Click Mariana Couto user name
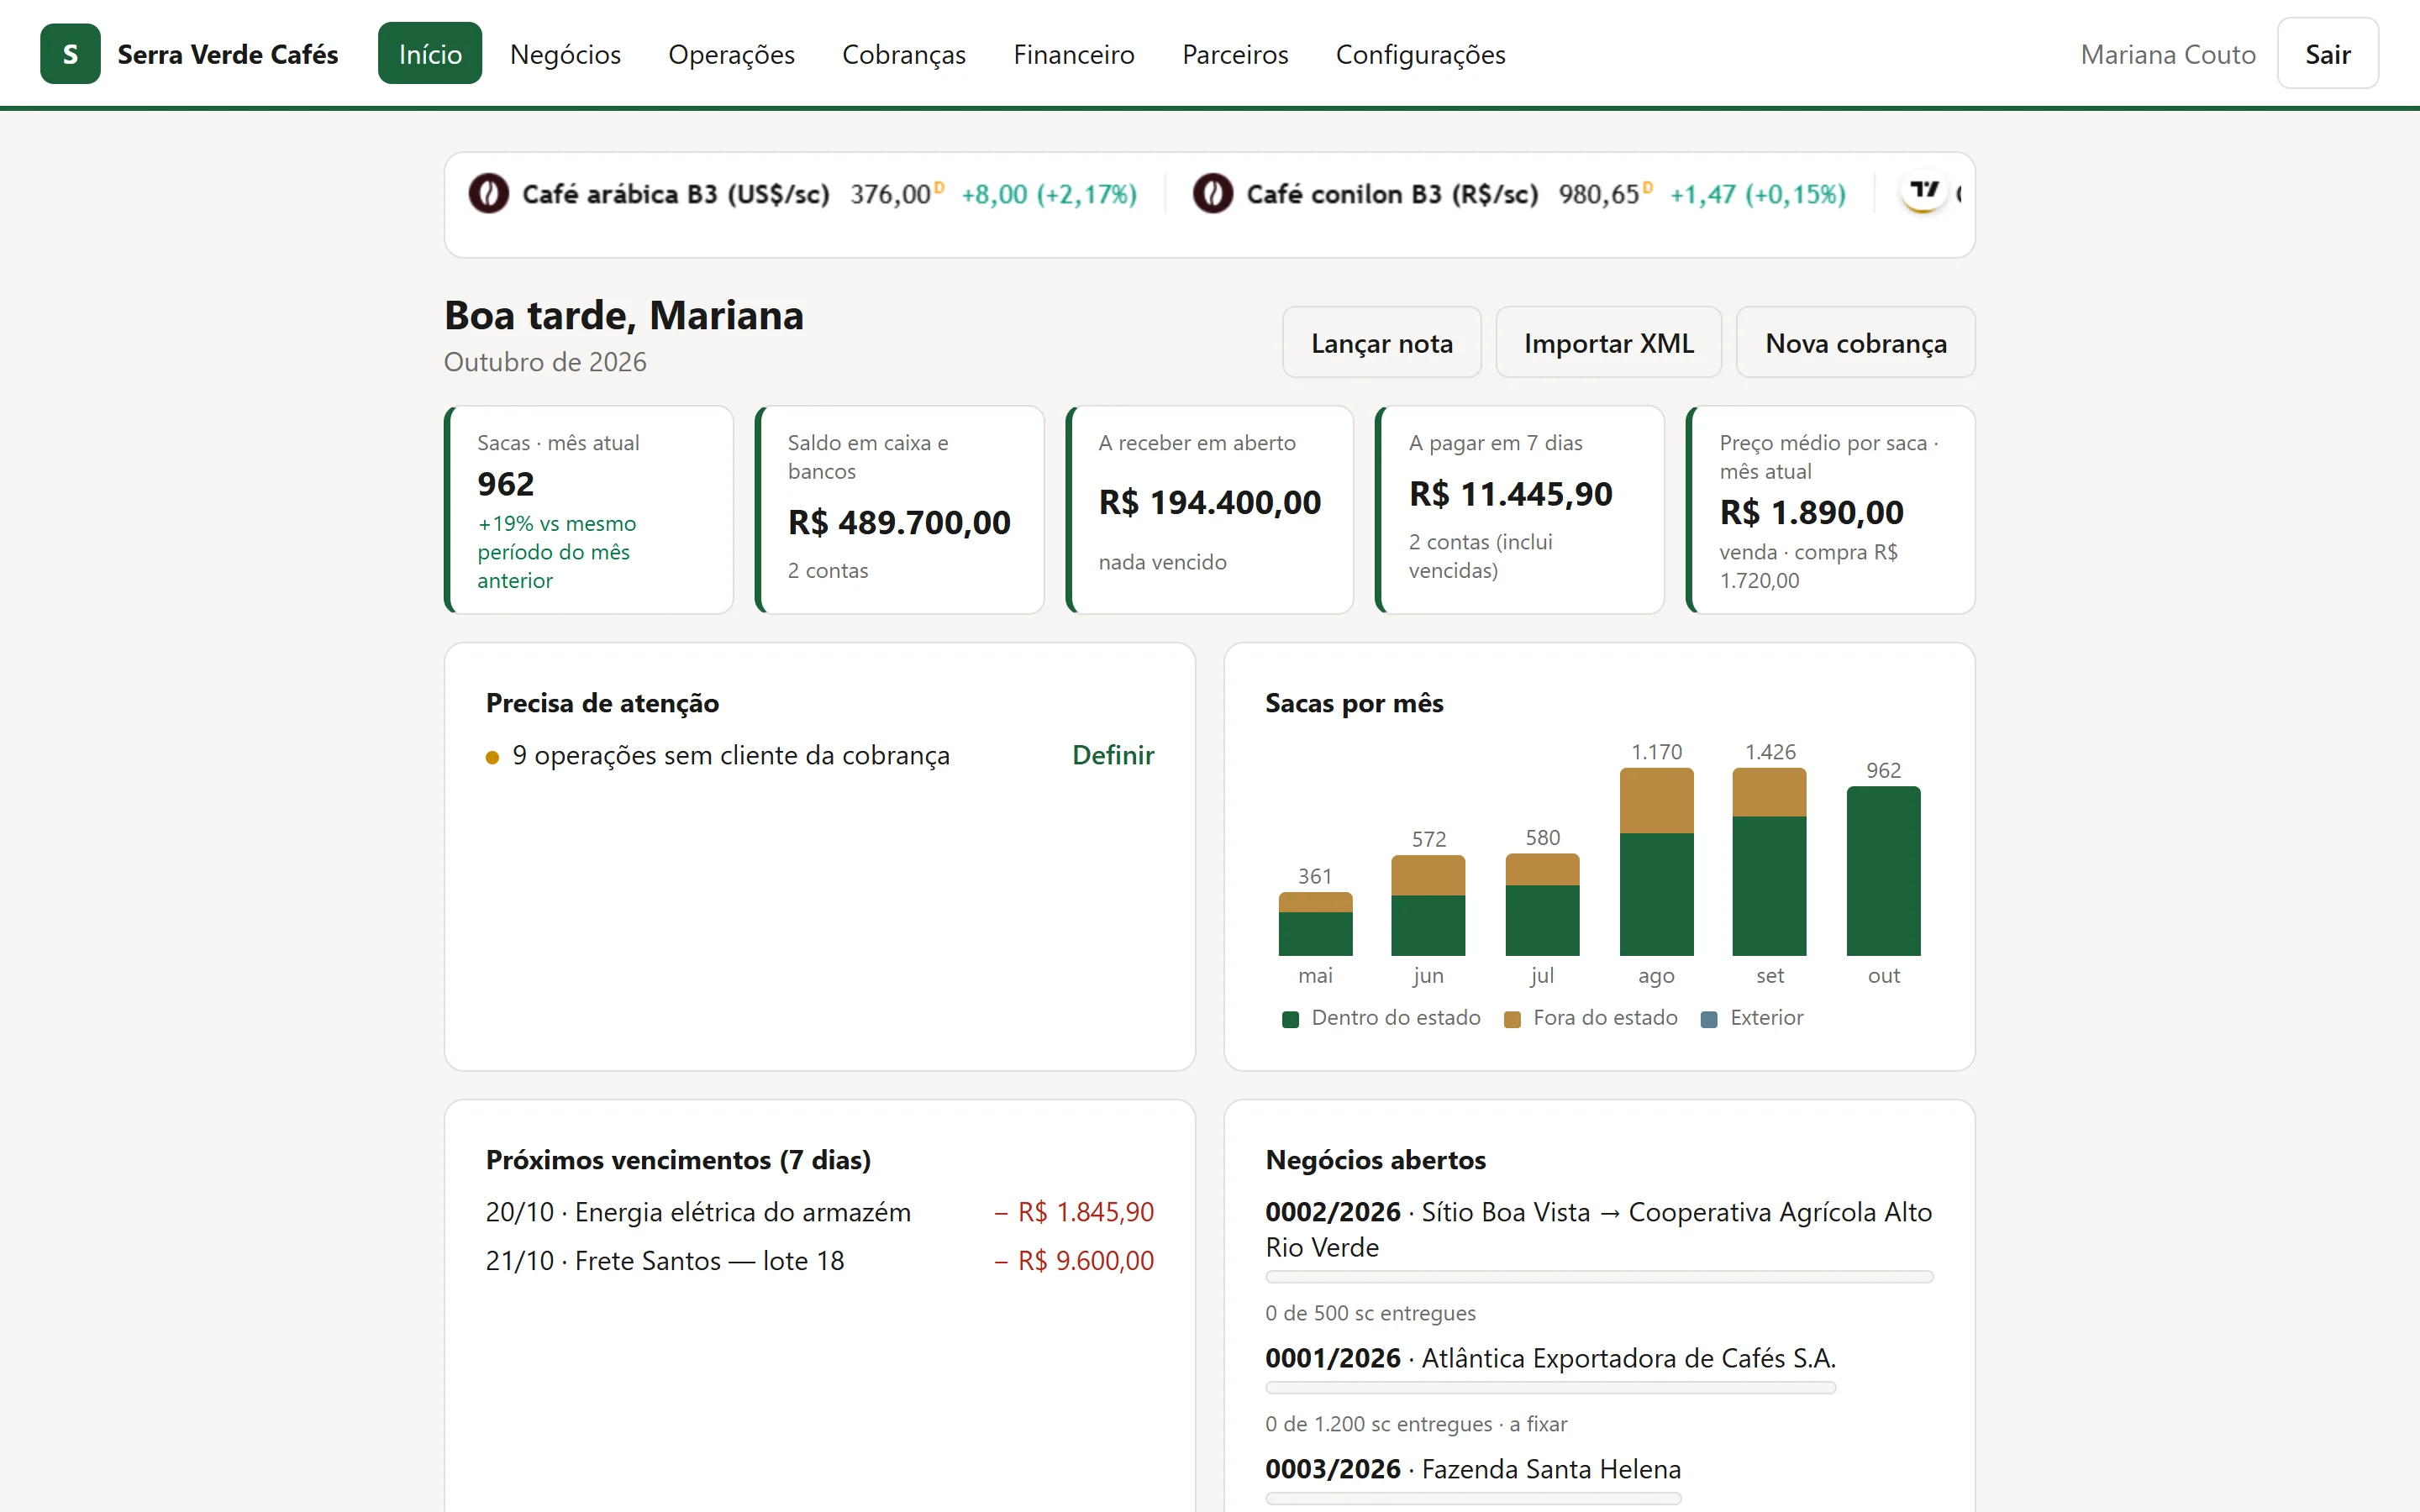This screenshot has height=1512, width=2420. point(2168,54)
